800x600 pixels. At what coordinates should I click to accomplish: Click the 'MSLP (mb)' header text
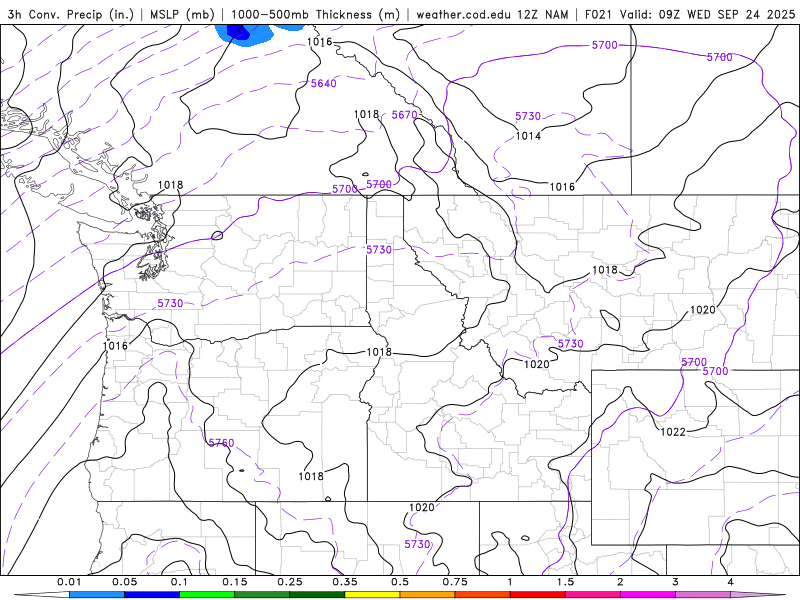click(182, 14)
